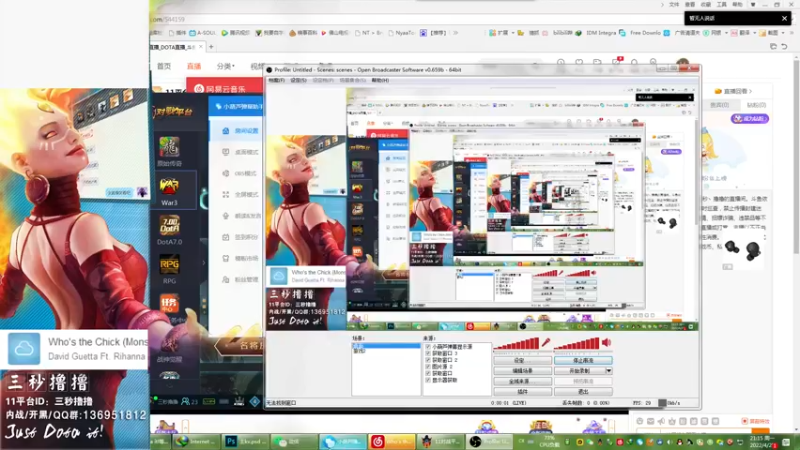Open the NetEase Music taskbar button

tap(391, 441)
